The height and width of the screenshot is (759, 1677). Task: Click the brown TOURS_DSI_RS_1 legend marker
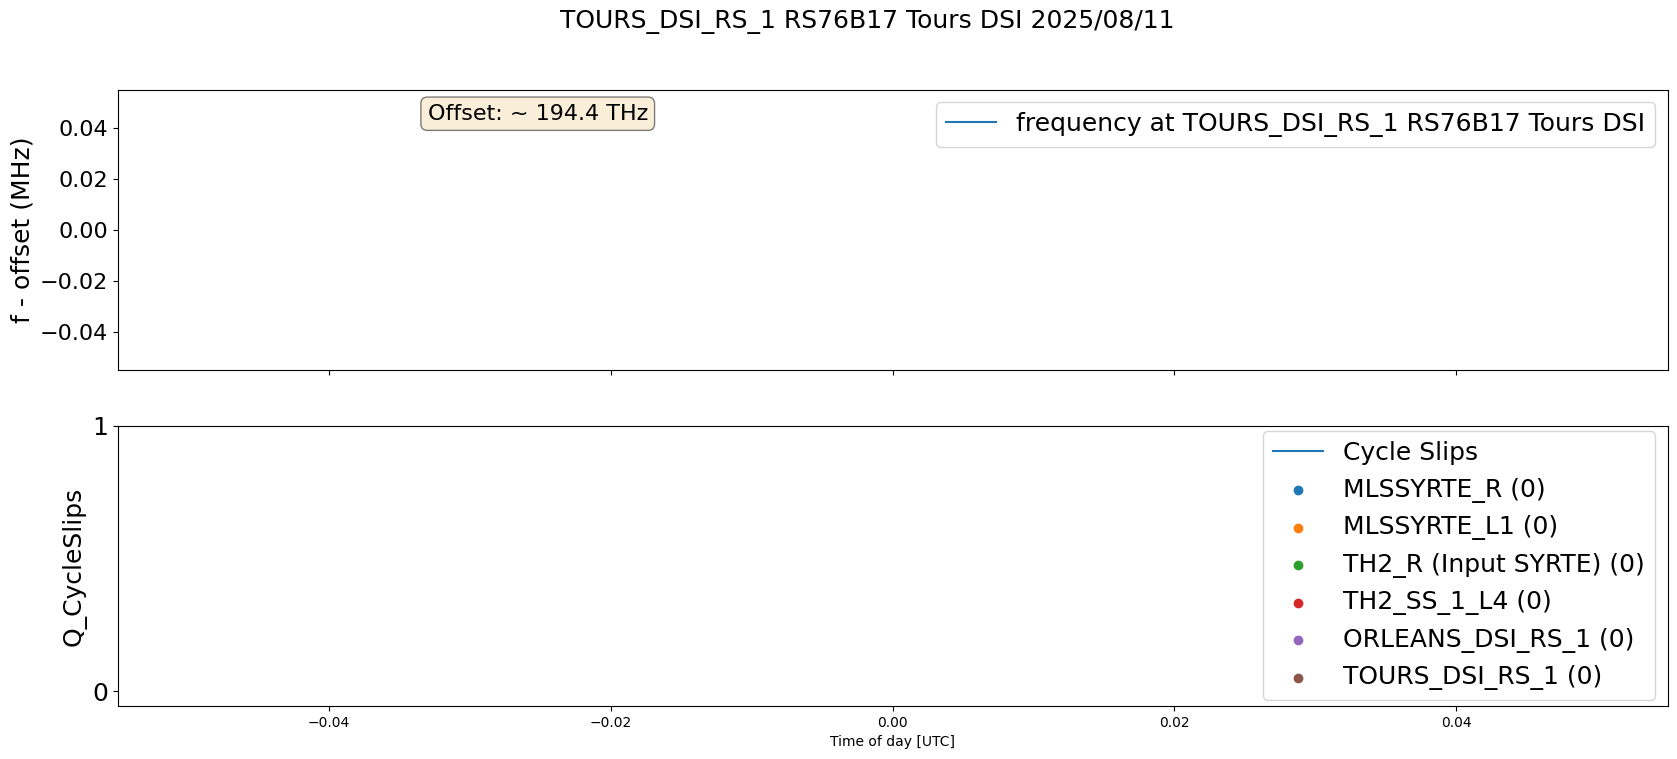(1298, 678)
